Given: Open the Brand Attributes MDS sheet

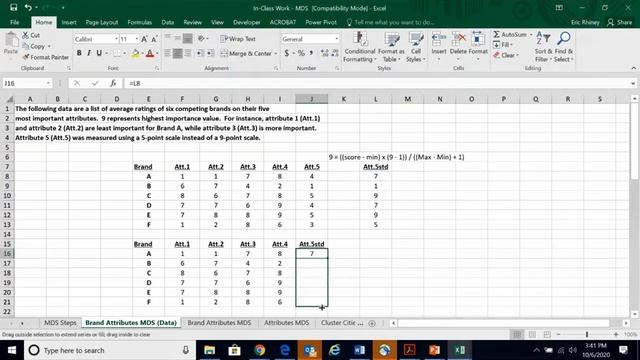Looking at the screenshot, I should tap(219, 322).
